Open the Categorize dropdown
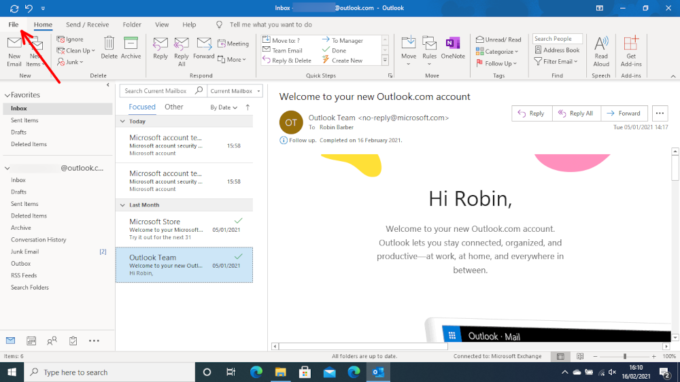The width and height of the screenshot is (680, 382). point(497,52)
